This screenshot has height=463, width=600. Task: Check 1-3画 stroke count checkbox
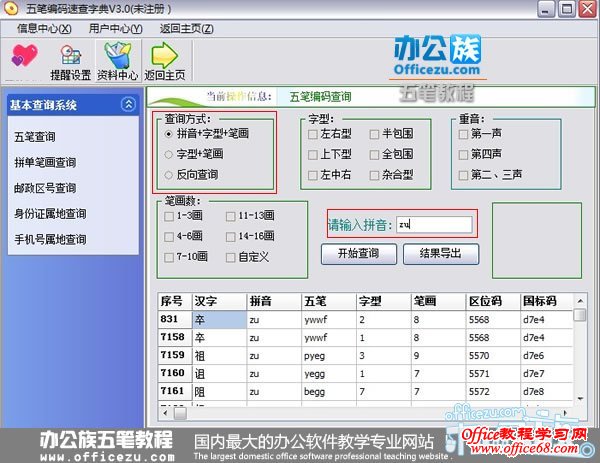pos(169,217)
